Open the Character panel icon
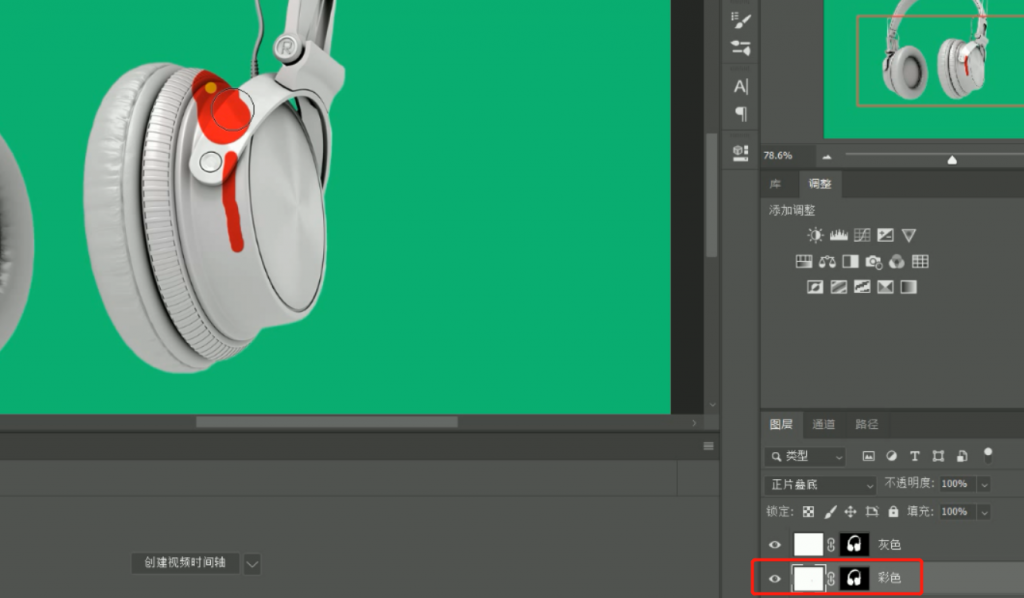The image size is (1024, 598). (x=741, y=86)
